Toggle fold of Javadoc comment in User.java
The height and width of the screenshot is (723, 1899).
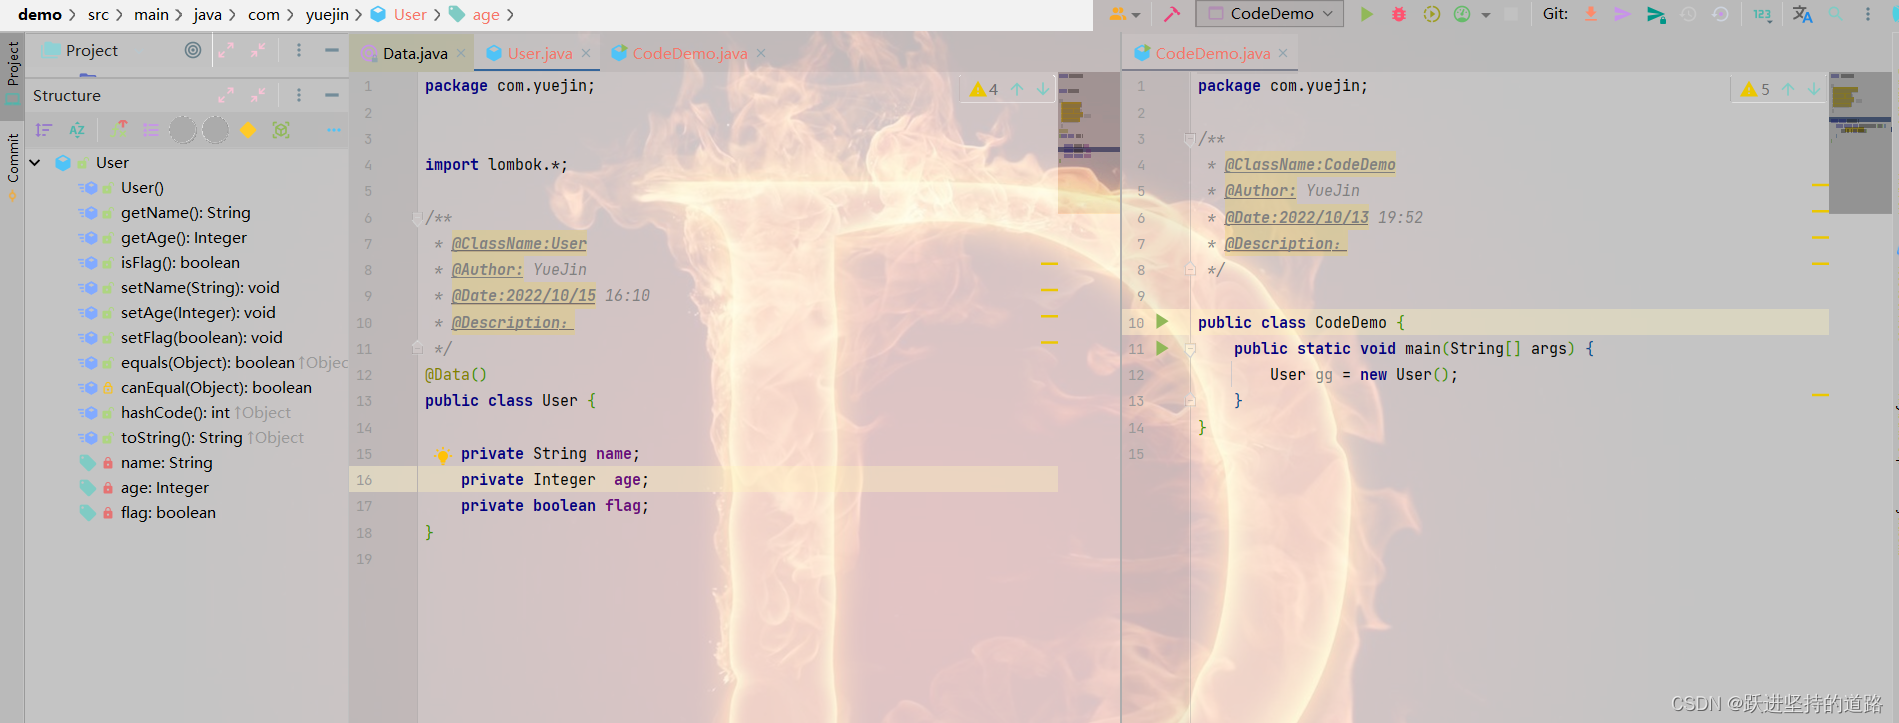pyautogui.click(x=418, y=217)
